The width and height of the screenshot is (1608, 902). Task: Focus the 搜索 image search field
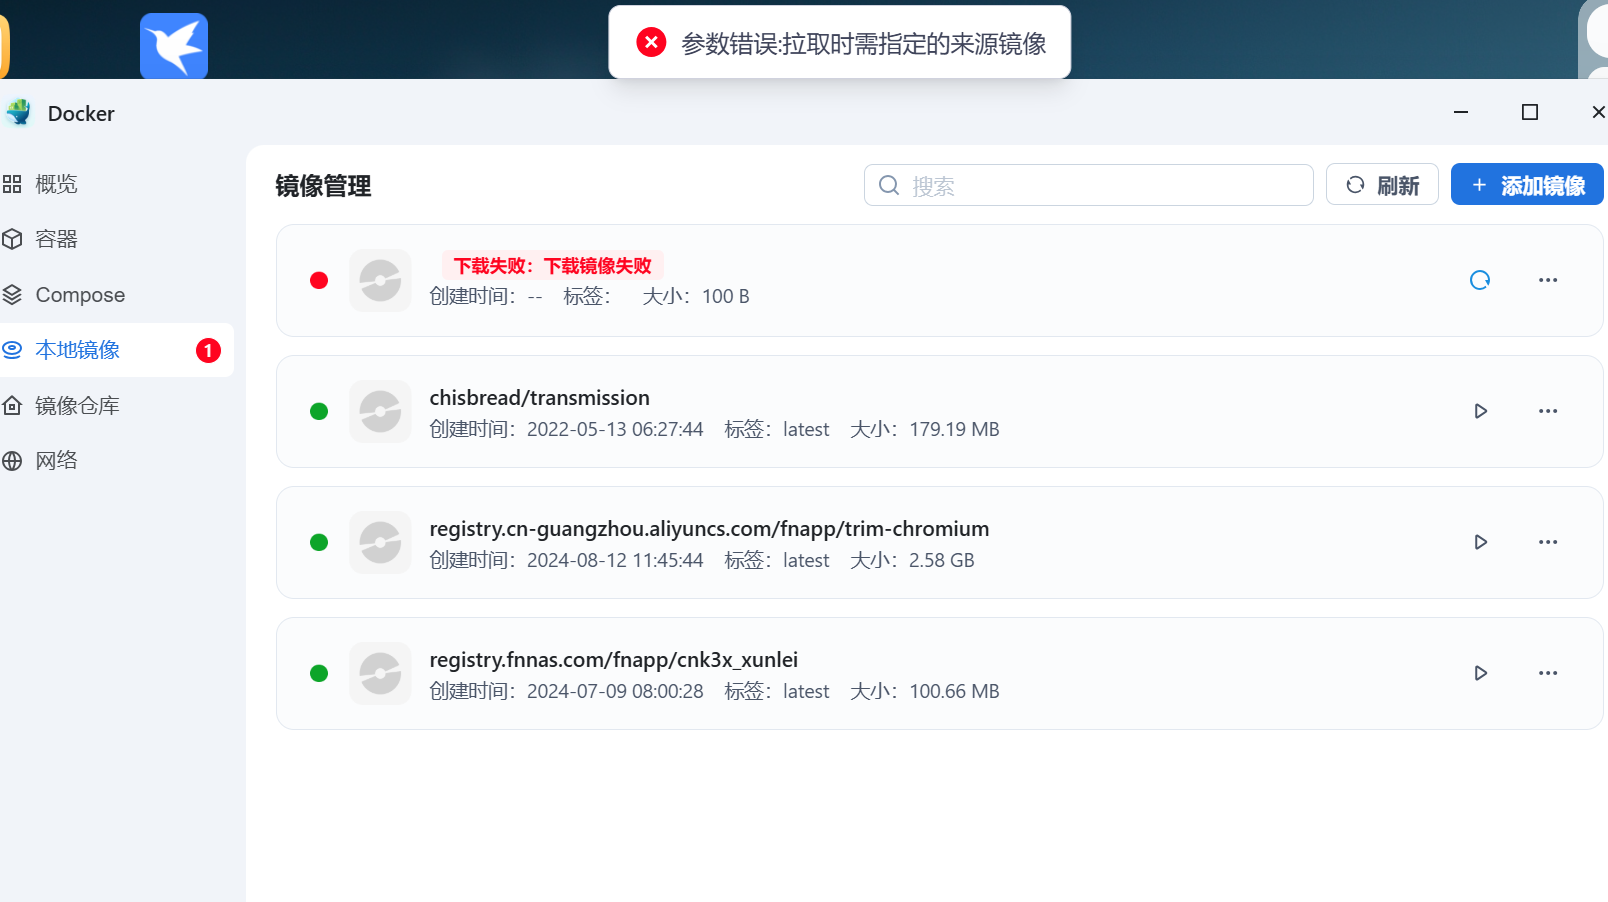pyautogui.click(x=1088, y=185)
